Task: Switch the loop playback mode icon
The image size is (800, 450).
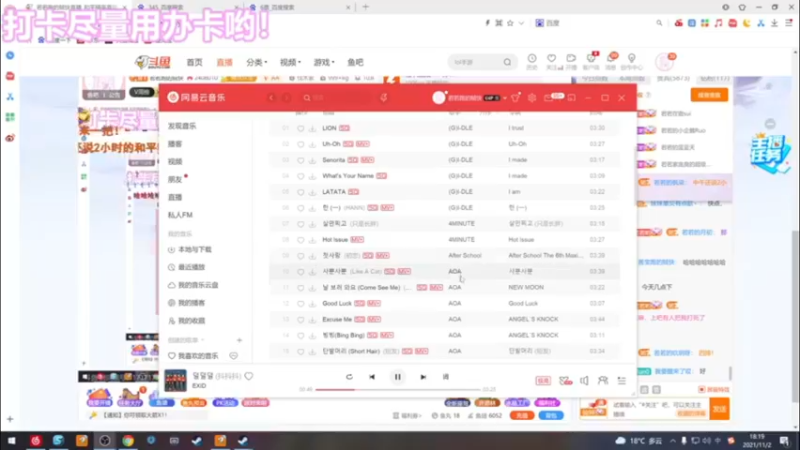Action: click(x=349, y=377)
